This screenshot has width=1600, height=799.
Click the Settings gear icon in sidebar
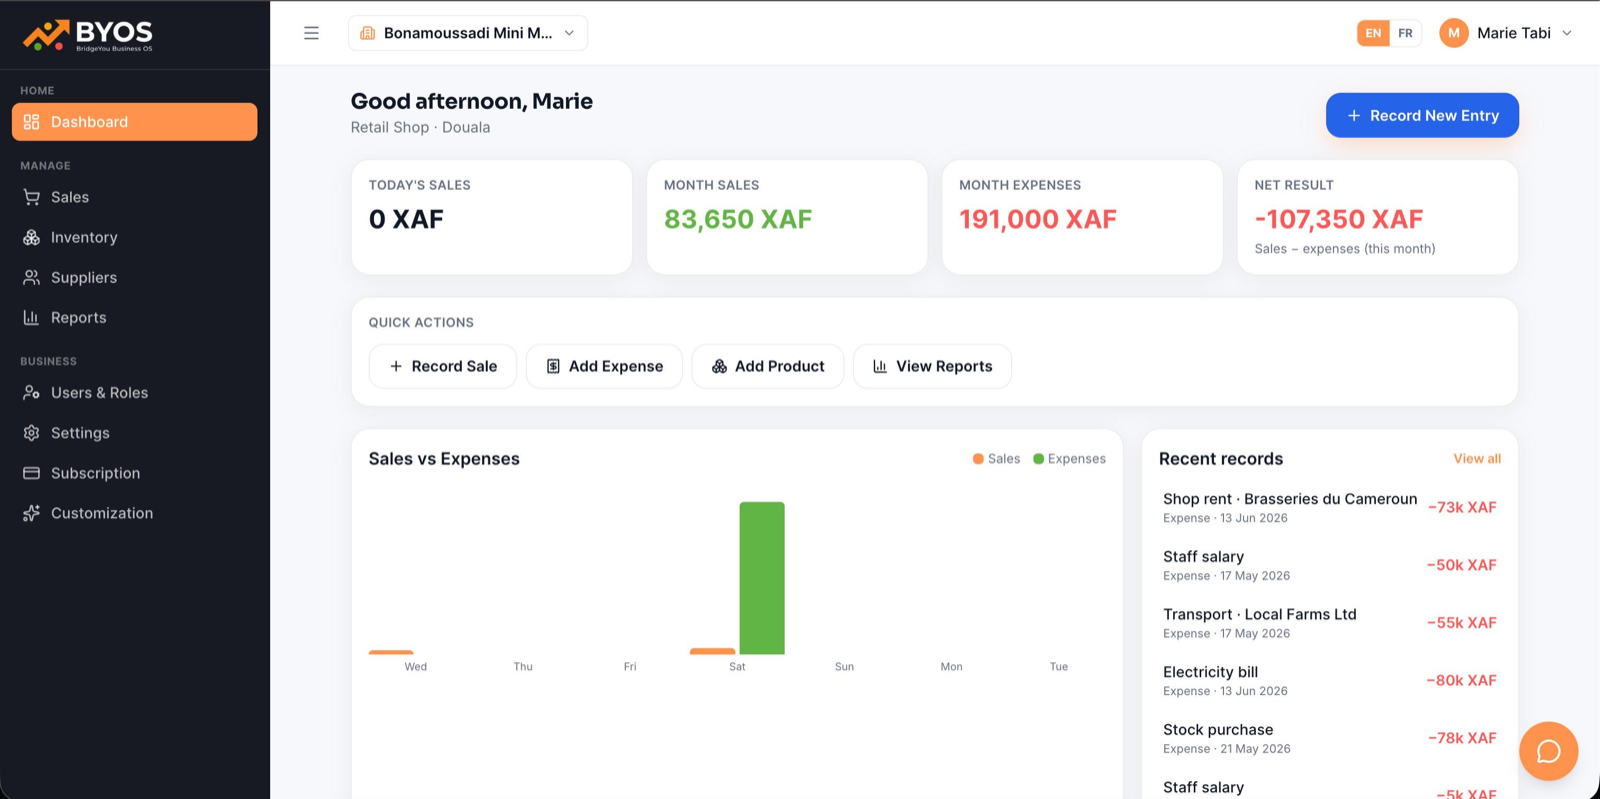click(x=32, y=433)
